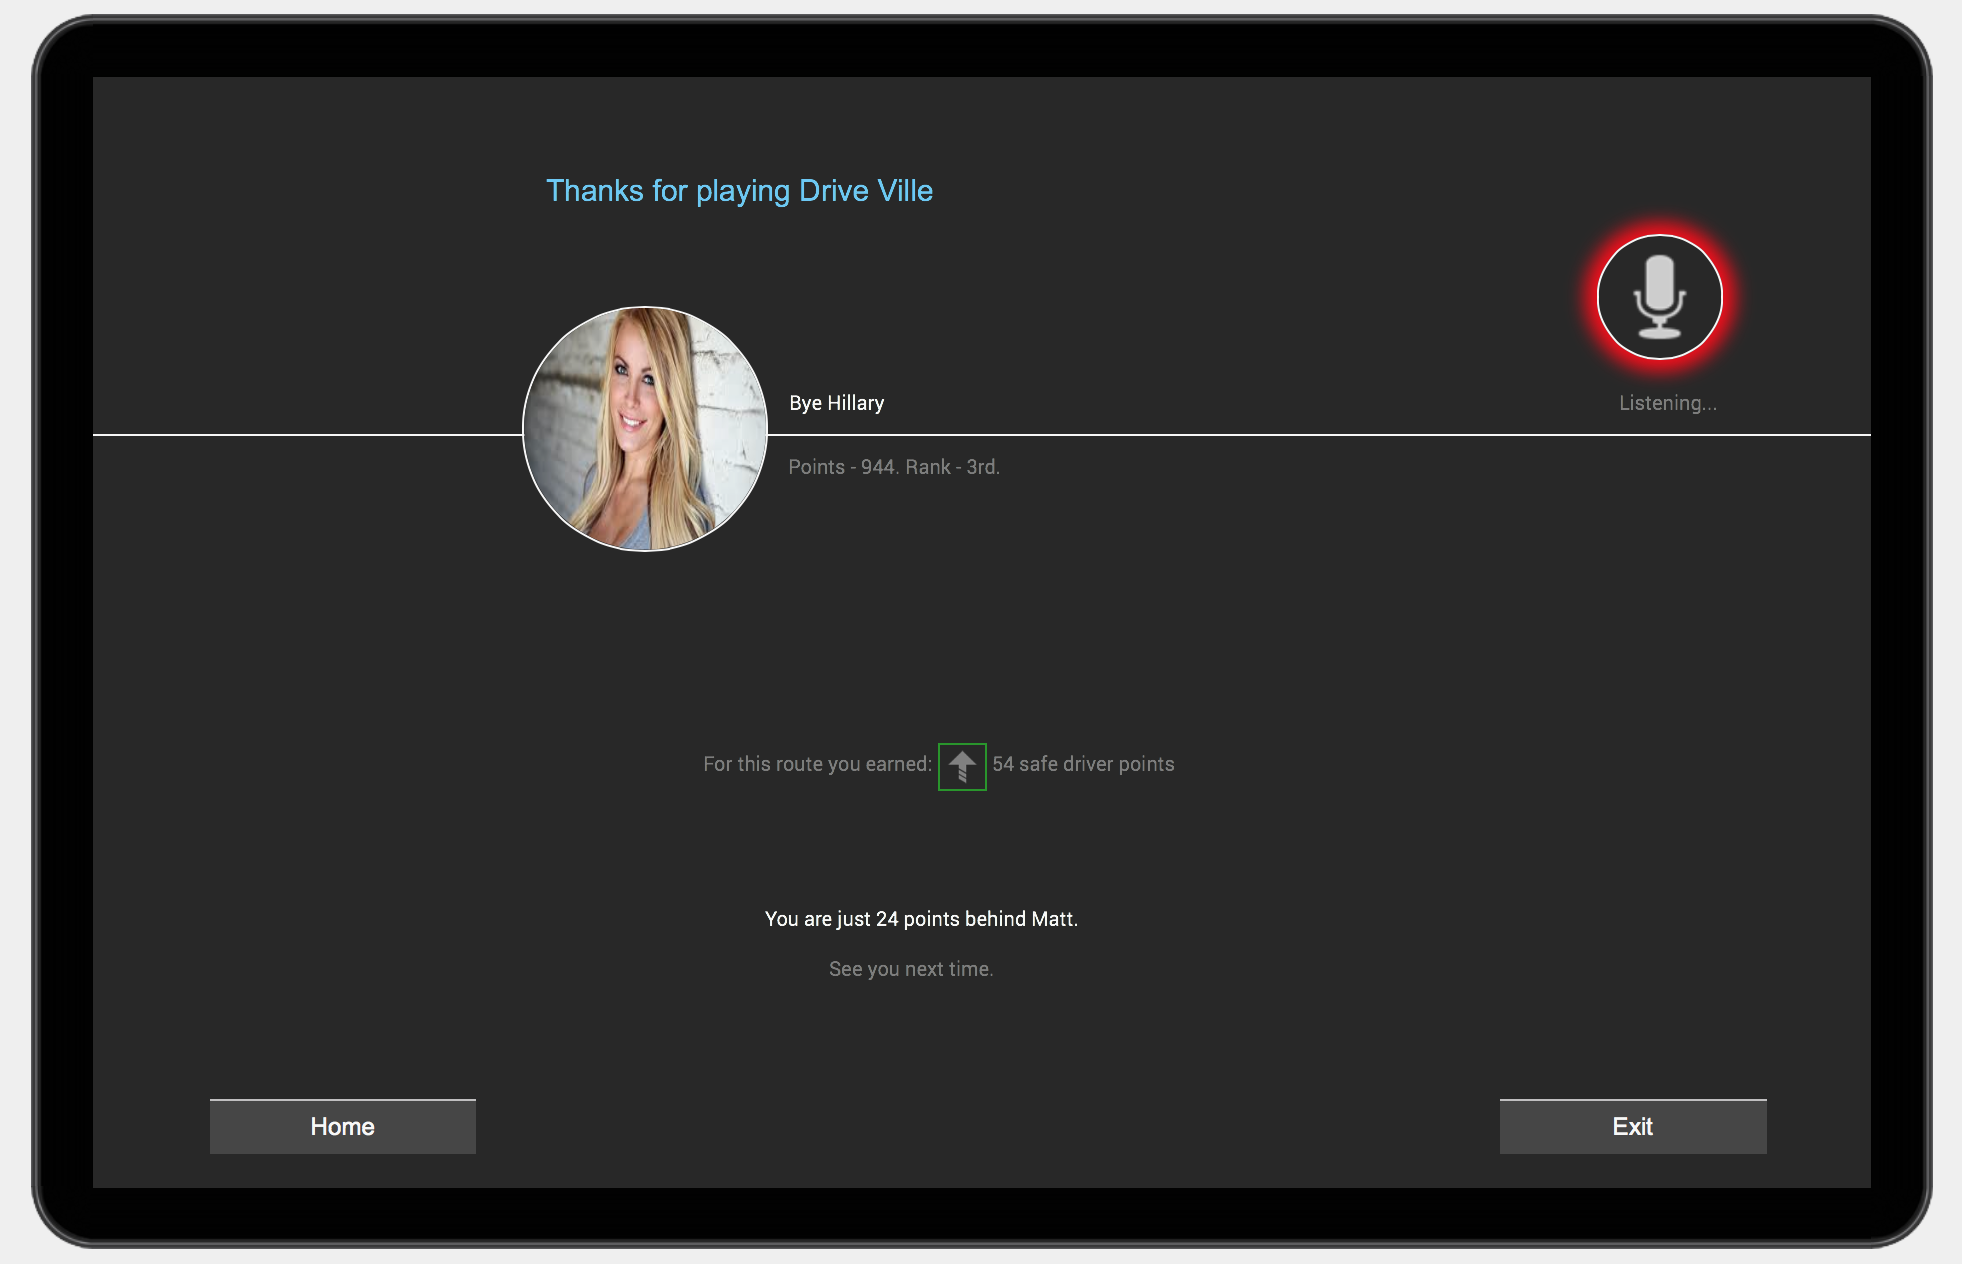Click the "Points - 944" score text
This screenshot has height=1264, width=1962.
[842, 467]
